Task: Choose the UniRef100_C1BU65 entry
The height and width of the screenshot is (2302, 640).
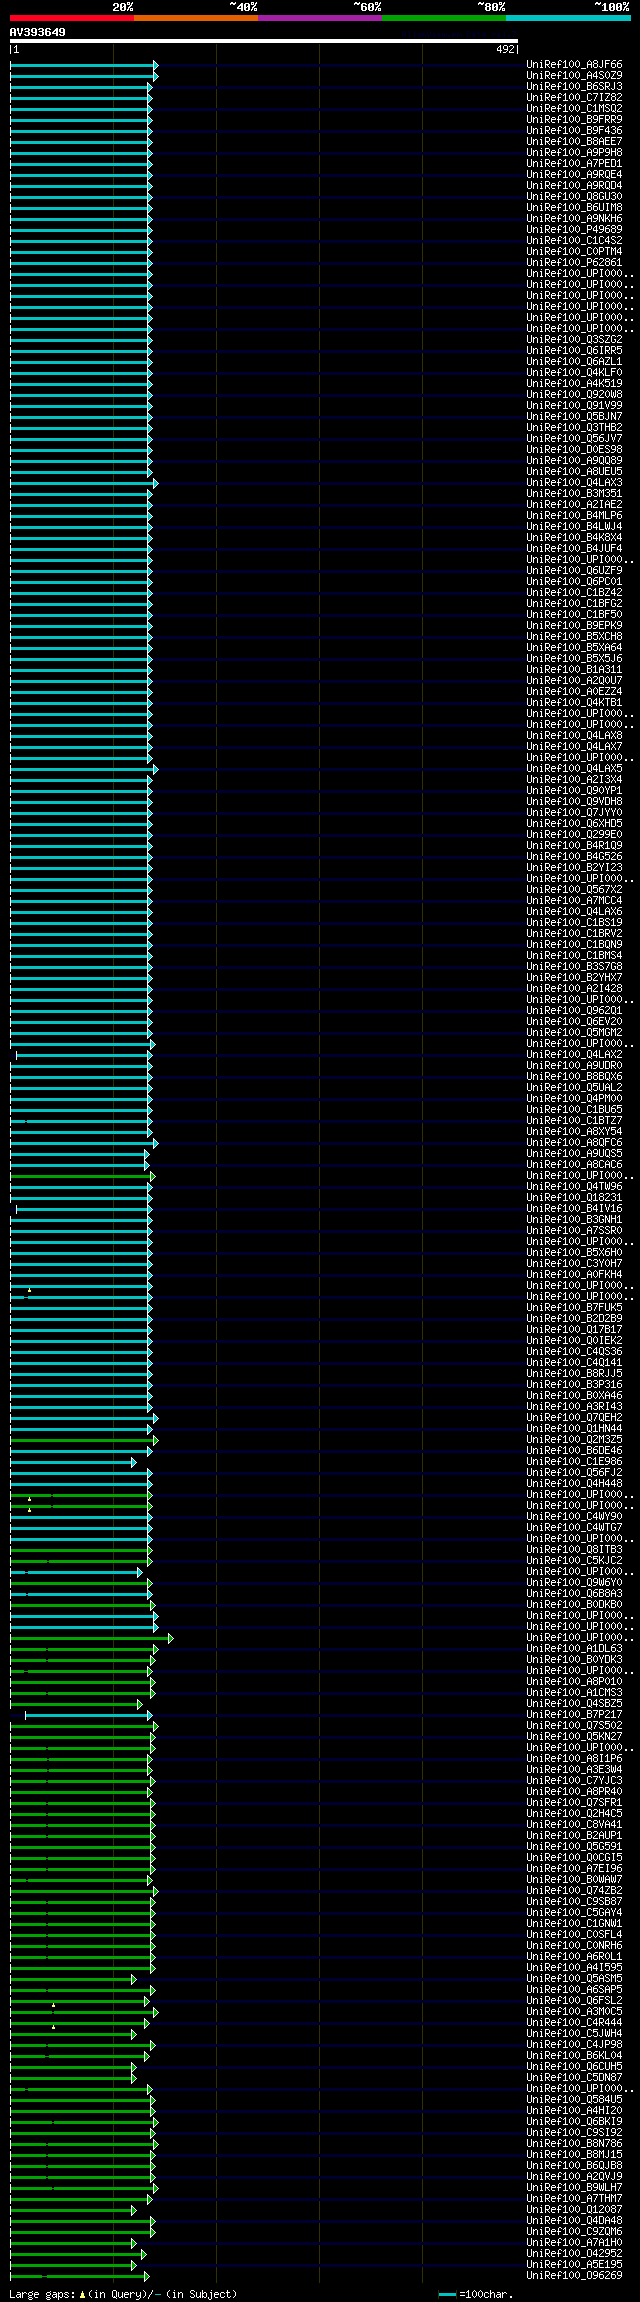Action: 574,1110
